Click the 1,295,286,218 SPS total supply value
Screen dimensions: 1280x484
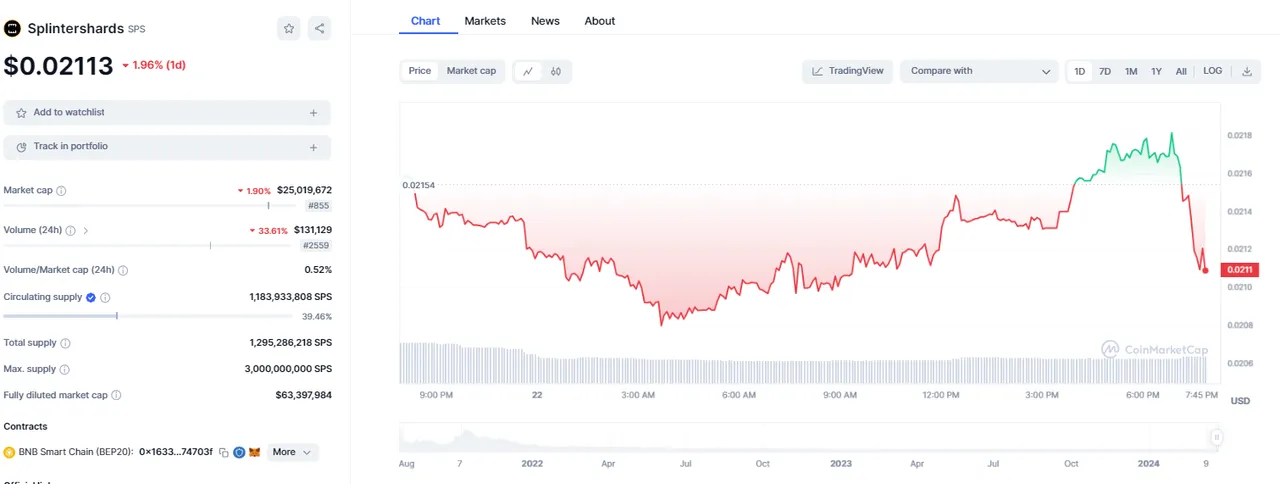coord(290,343)
